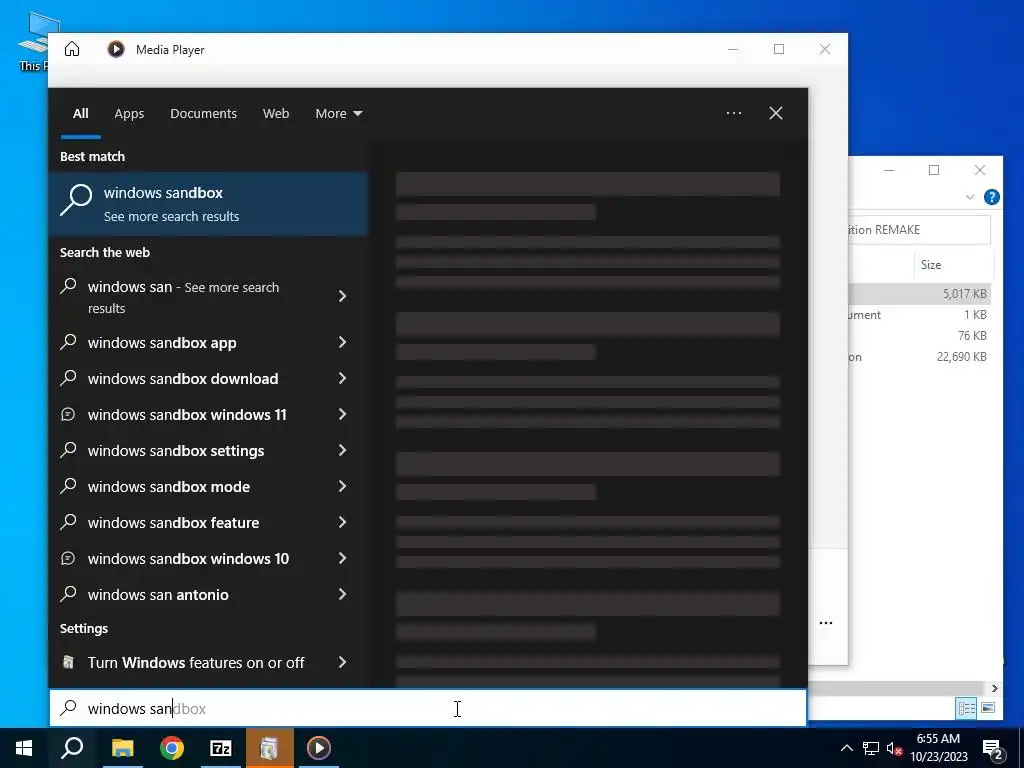Screen dimensions: 1024x768
Task: Open the network status tray icon
Action: point(871,748)
